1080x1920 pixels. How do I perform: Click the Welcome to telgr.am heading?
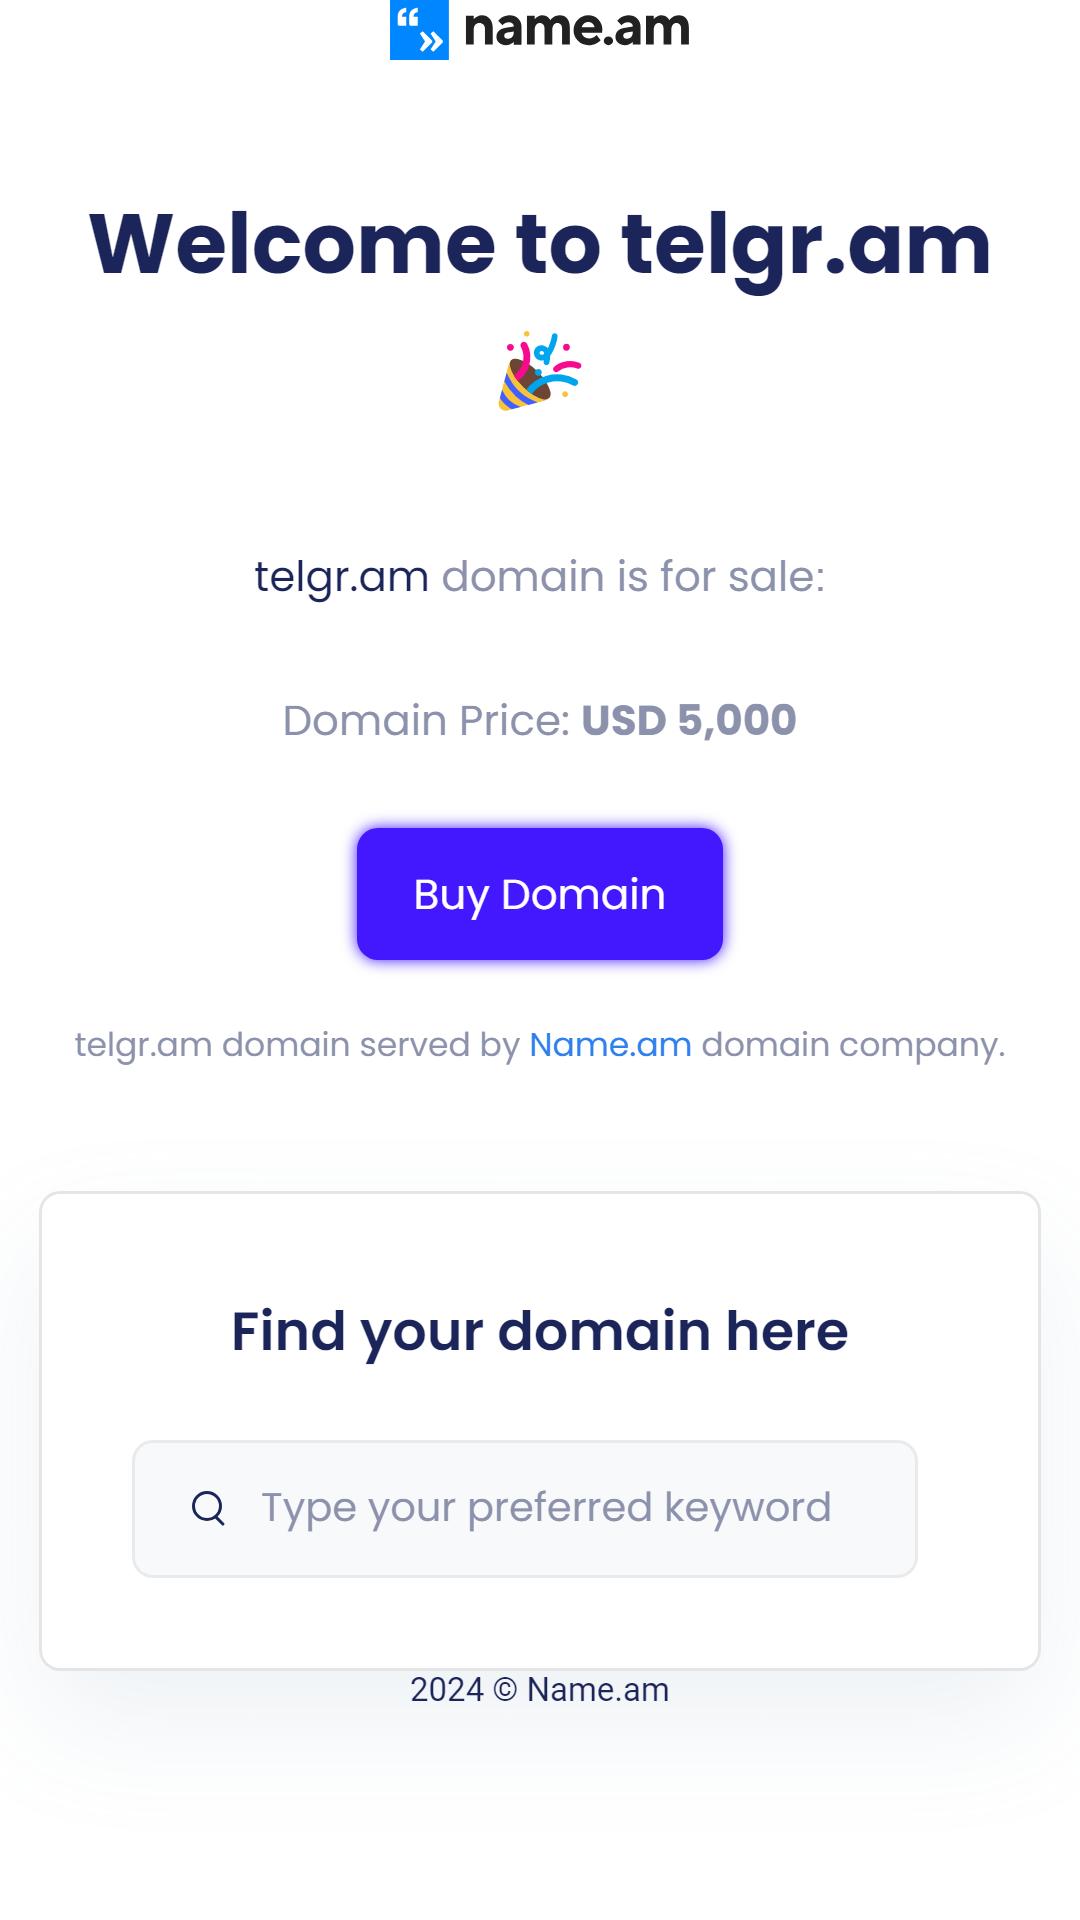[x=540, y=245]
